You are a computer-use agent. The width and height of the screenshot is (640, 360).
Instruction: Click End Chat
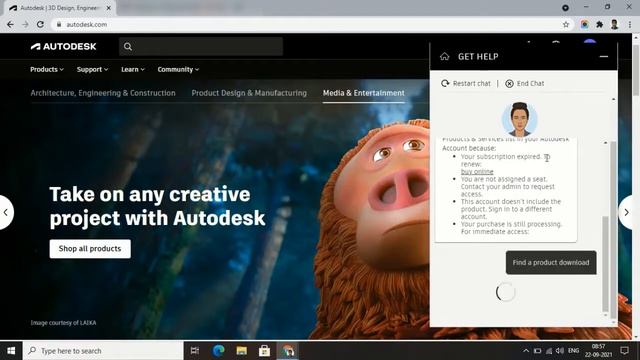pos(524,83)
